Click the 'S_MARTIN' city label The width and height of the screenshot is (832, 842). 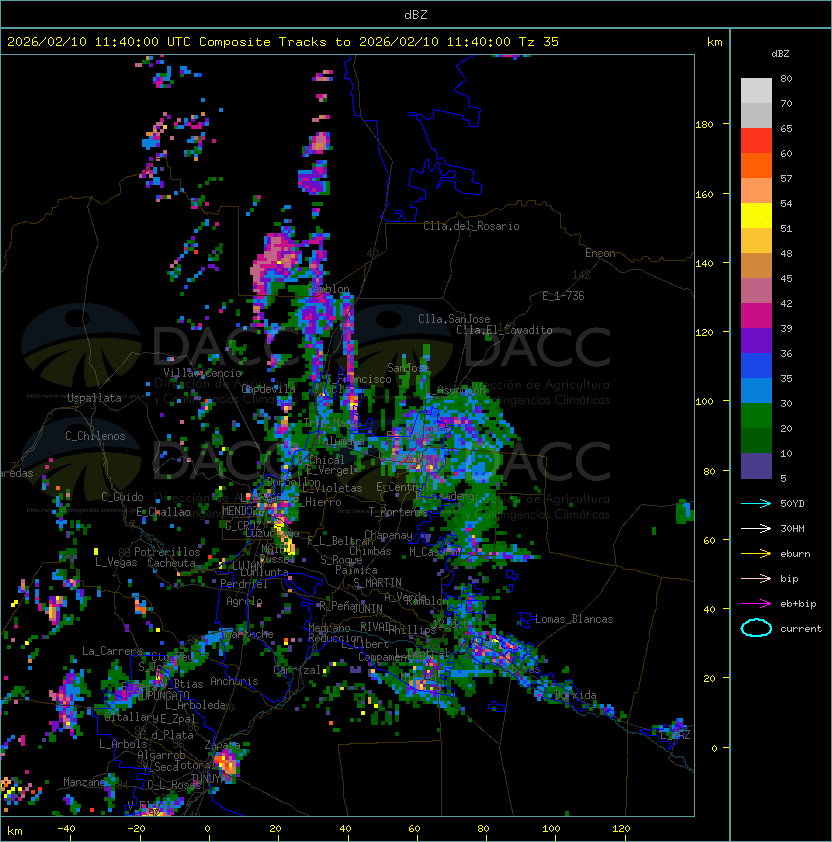[378, 583]
